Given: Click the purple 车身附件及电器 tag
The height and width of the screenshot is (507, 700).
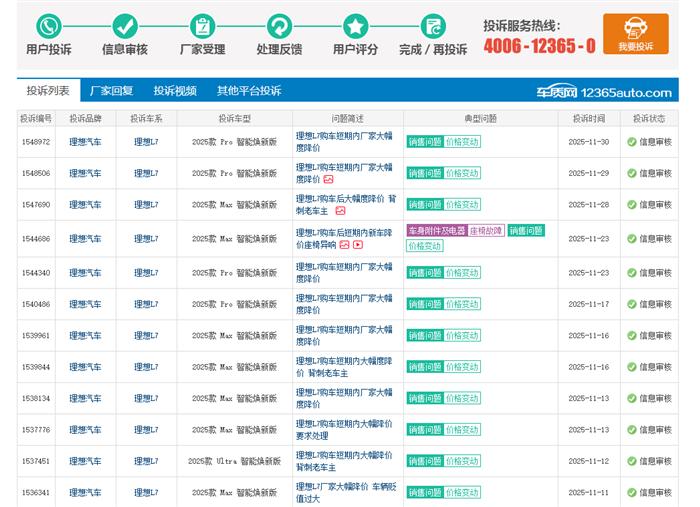Looking at the screenshot, I should coord(437,231).
